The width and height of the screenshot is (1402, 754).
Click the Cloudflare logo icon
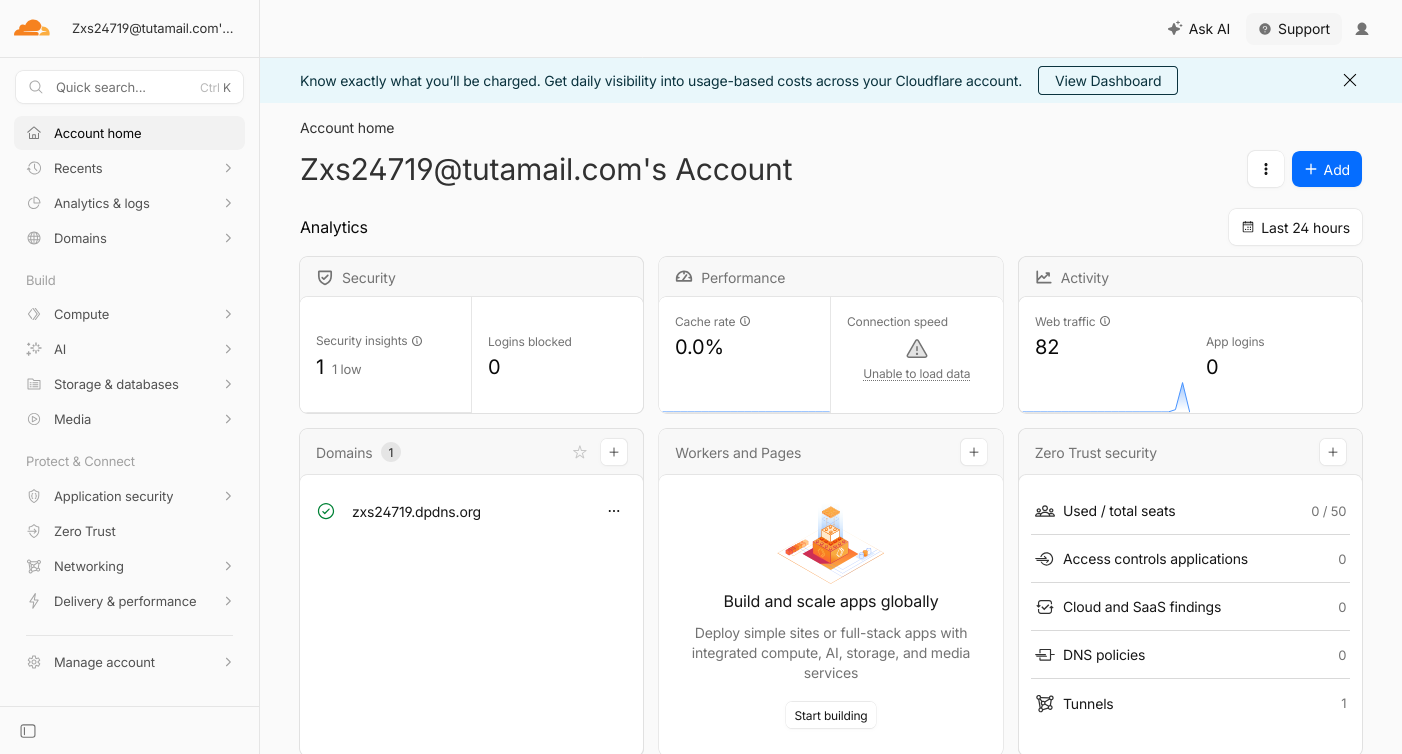pos(32,28)
